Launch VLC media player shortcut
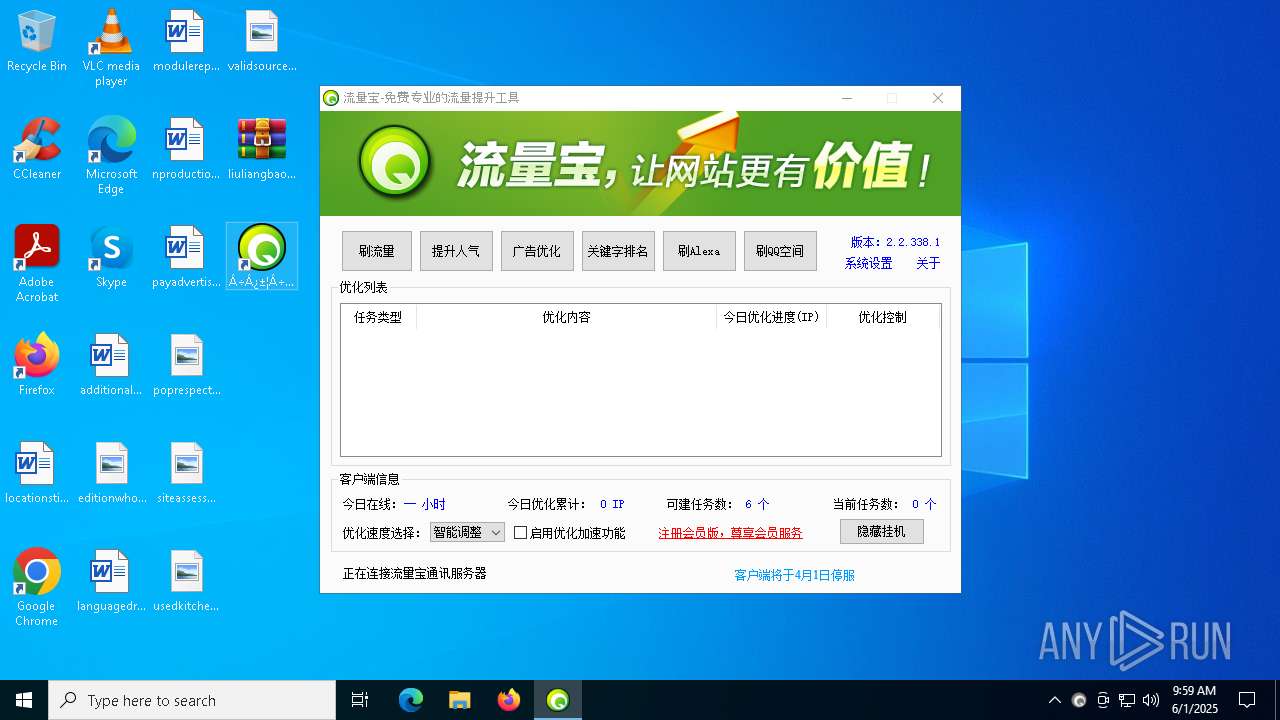 point(111,48)
